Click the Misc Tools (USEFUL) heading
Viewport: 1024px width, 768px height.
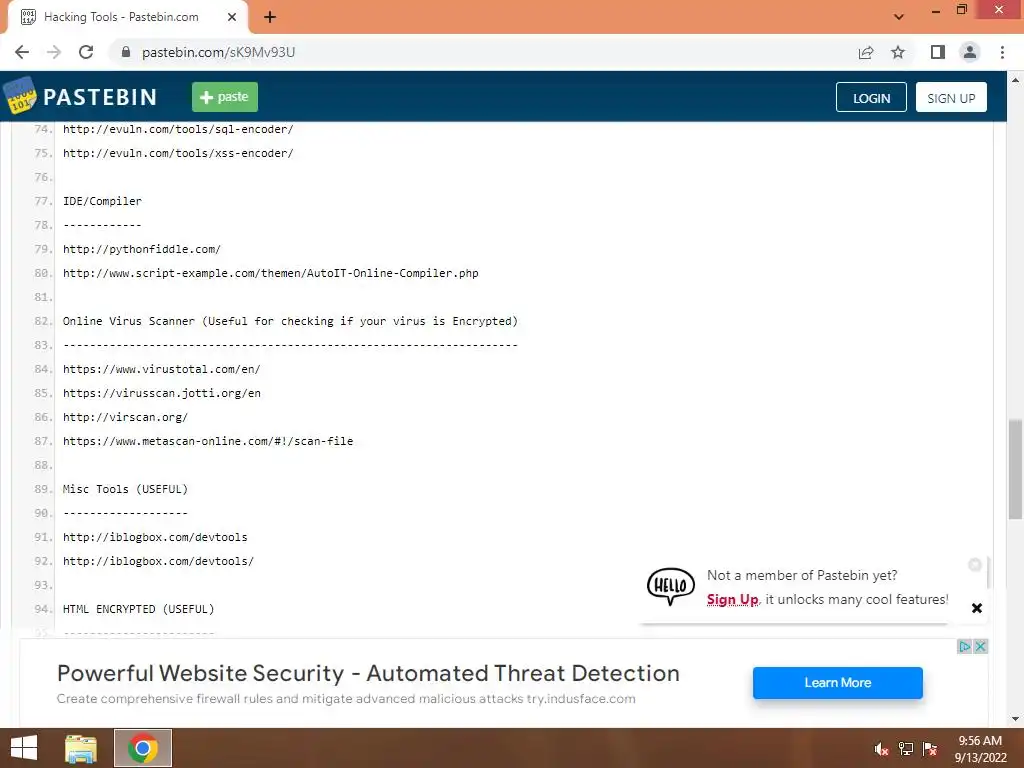125,489
